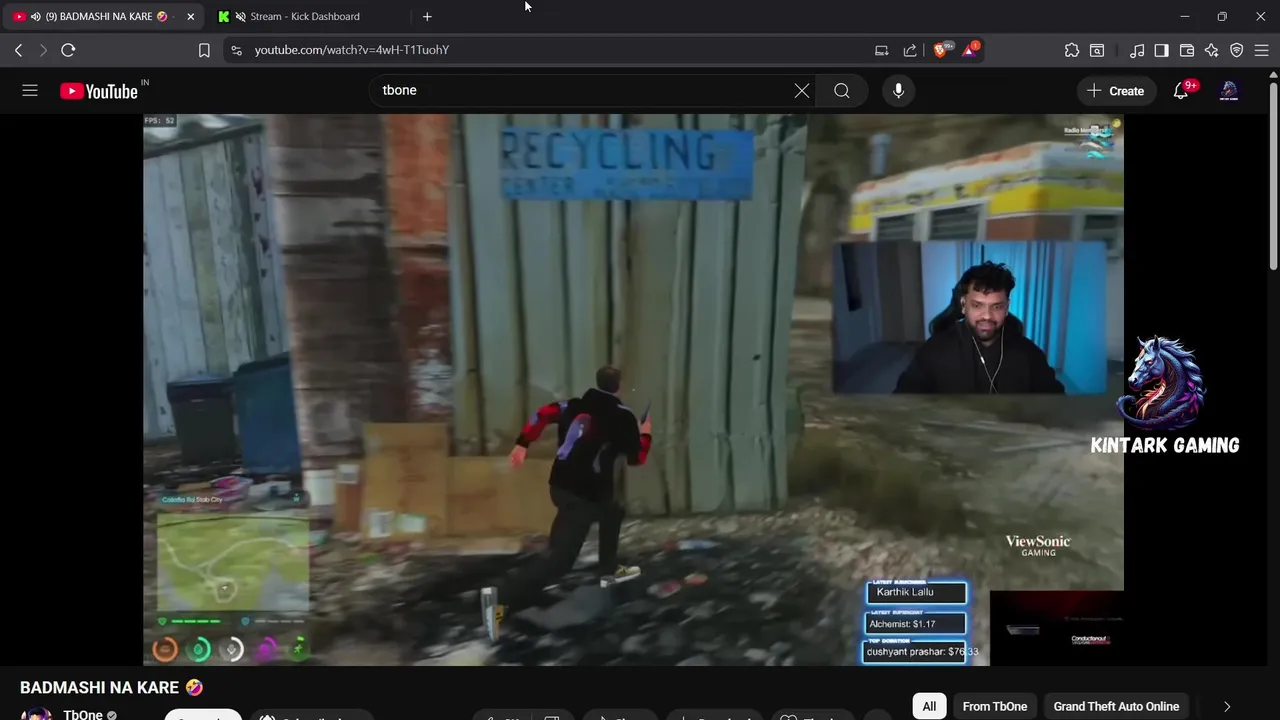The height and width of the screenshot is (720, 1280).
Task: Go back with browser back arrow
Action: [x=18, y=50]
